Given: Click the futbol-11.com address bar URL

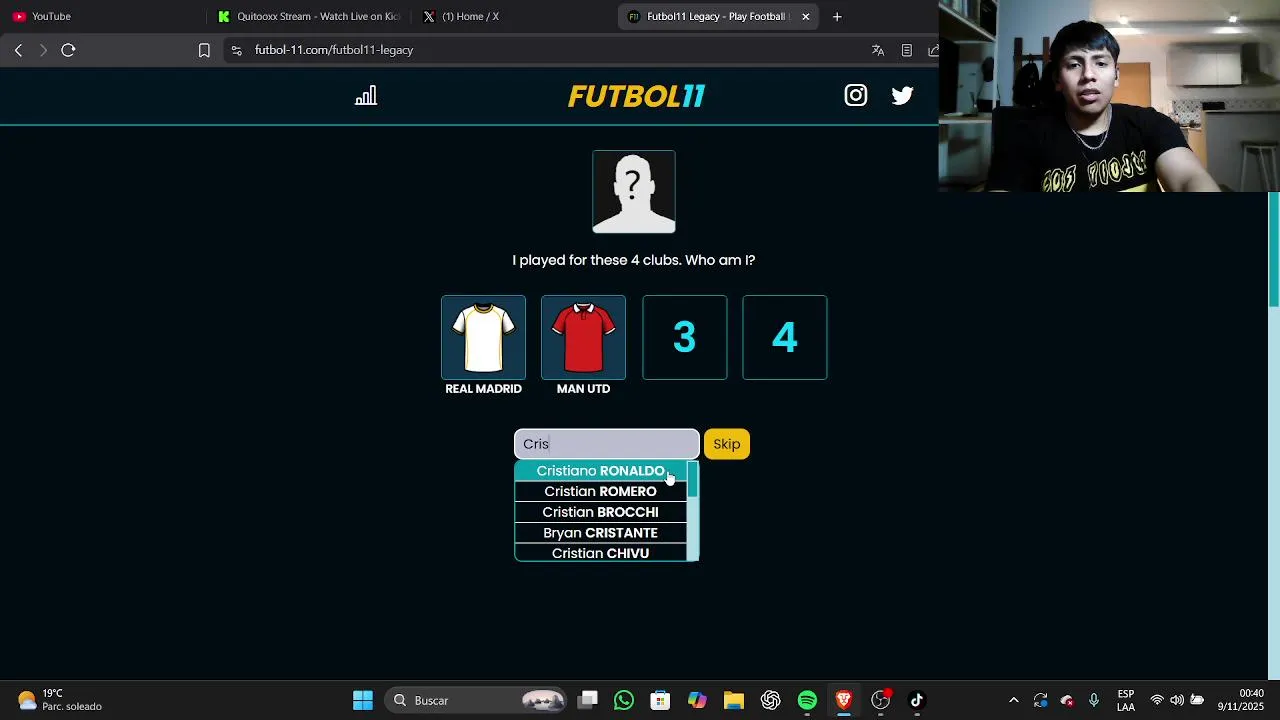Looking at the screenshot, I should point(334,50).
